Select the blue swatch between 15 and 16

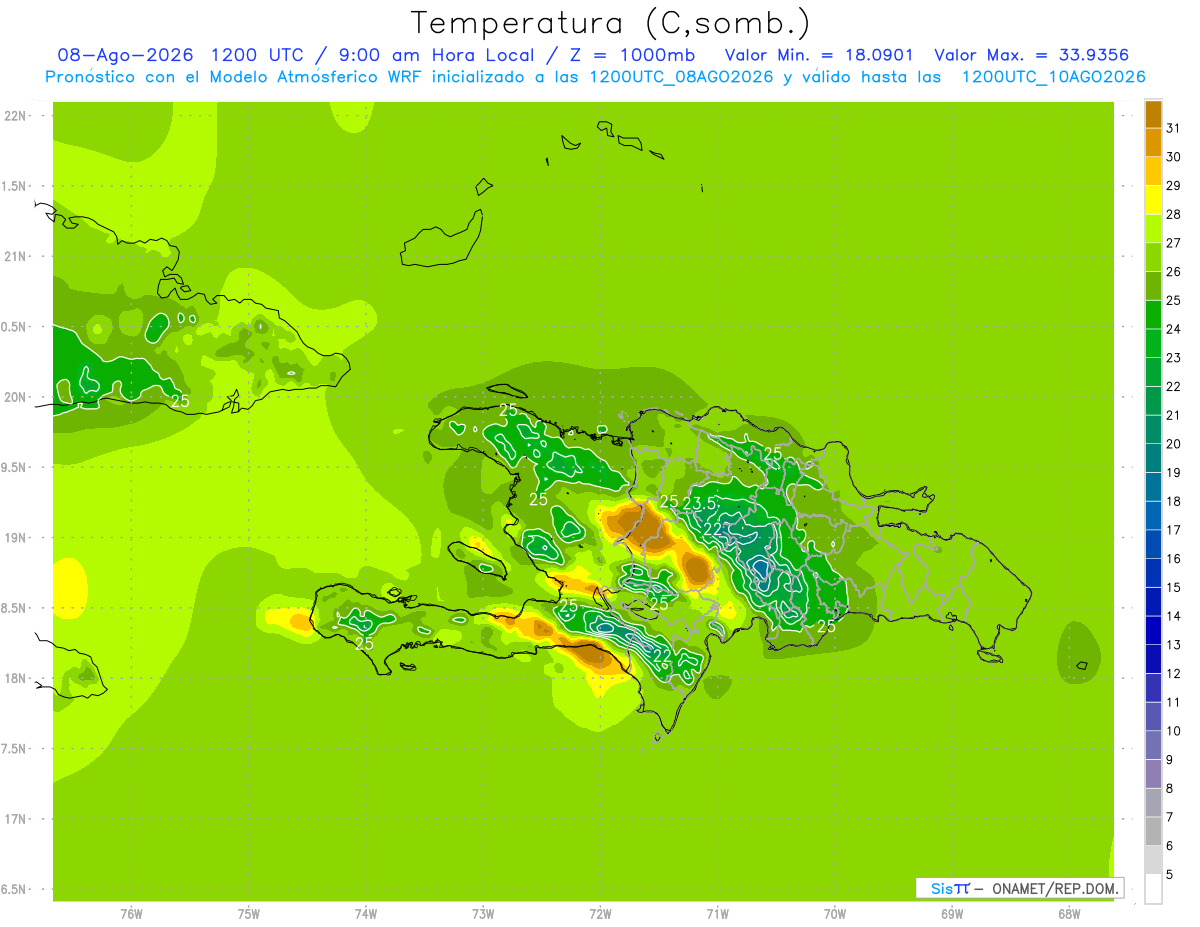(1153, 574)
